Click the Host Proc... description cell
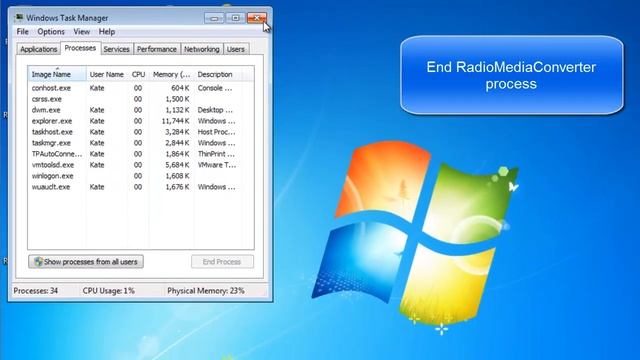Screen dimensions: 640x360 [217, 132]
